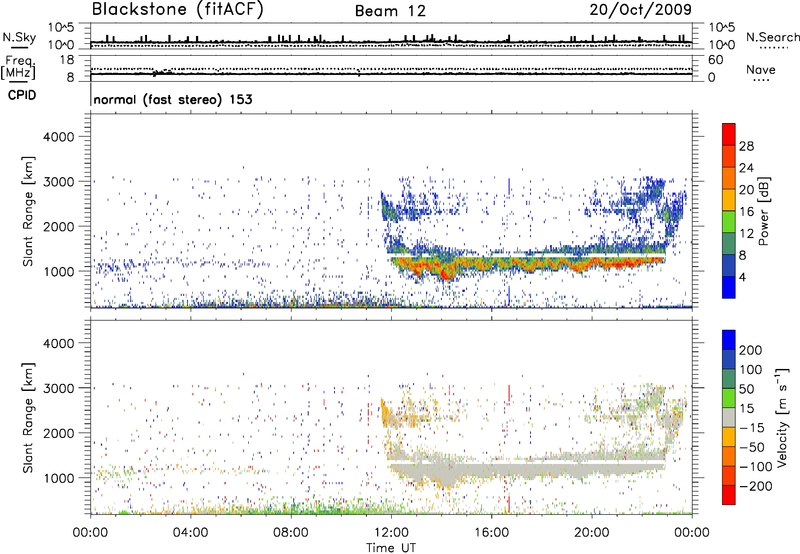
Task: Click the '08:00' time axis label
Action: (x=291, y=533)
